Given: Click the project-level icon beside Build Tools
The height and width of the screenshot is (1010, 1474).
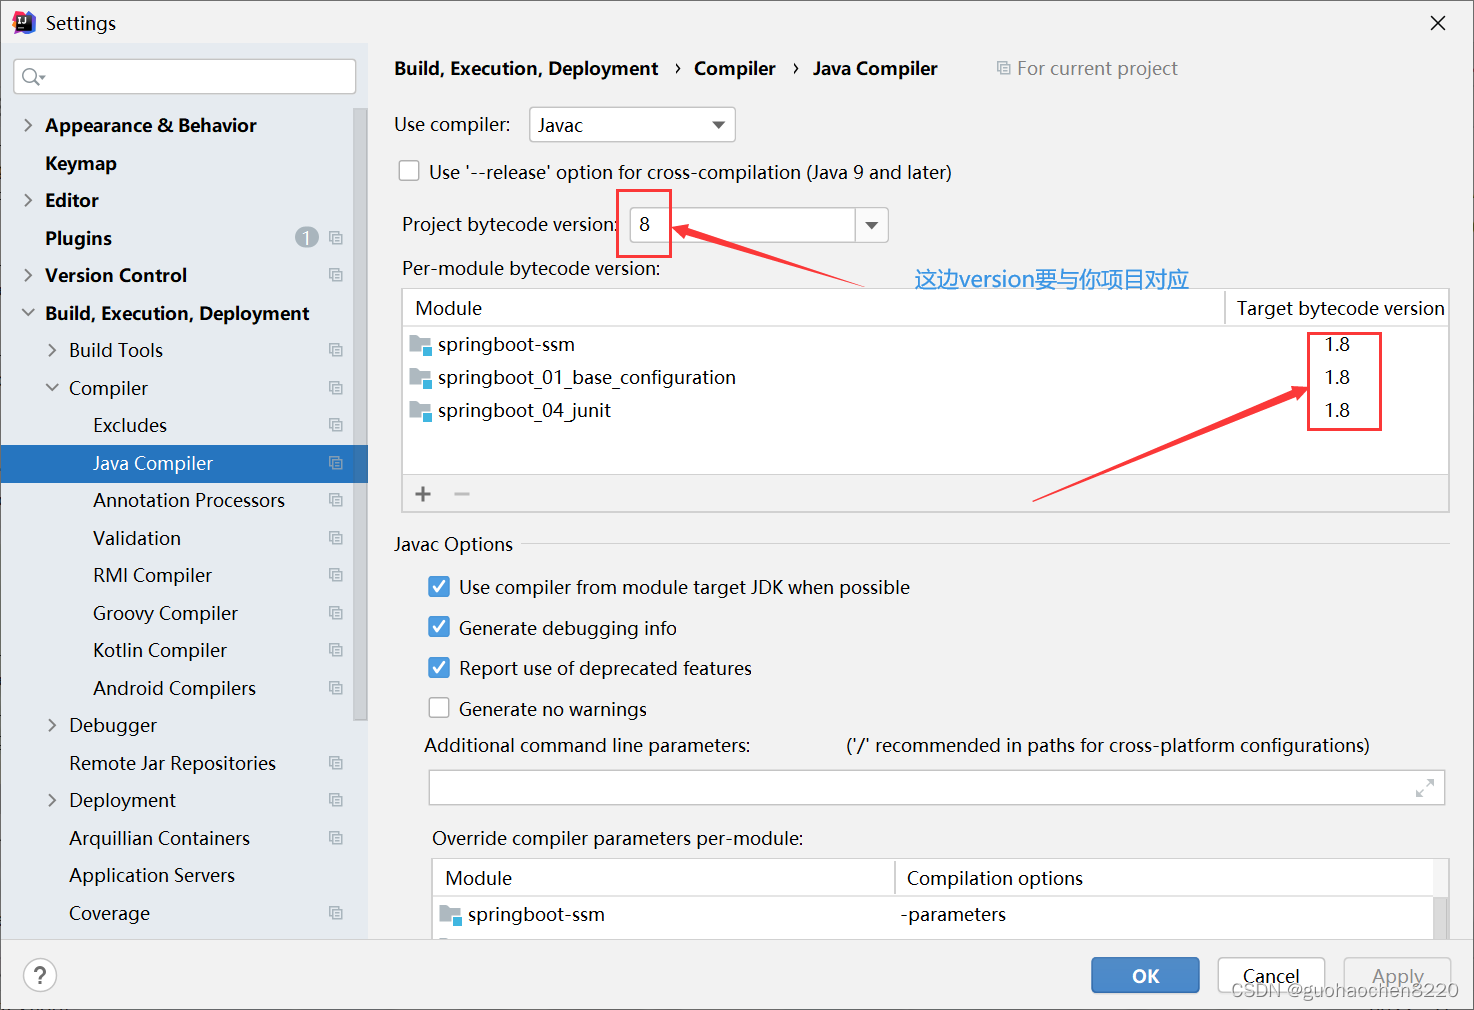Looking at the screenshot, I should 336,350.
